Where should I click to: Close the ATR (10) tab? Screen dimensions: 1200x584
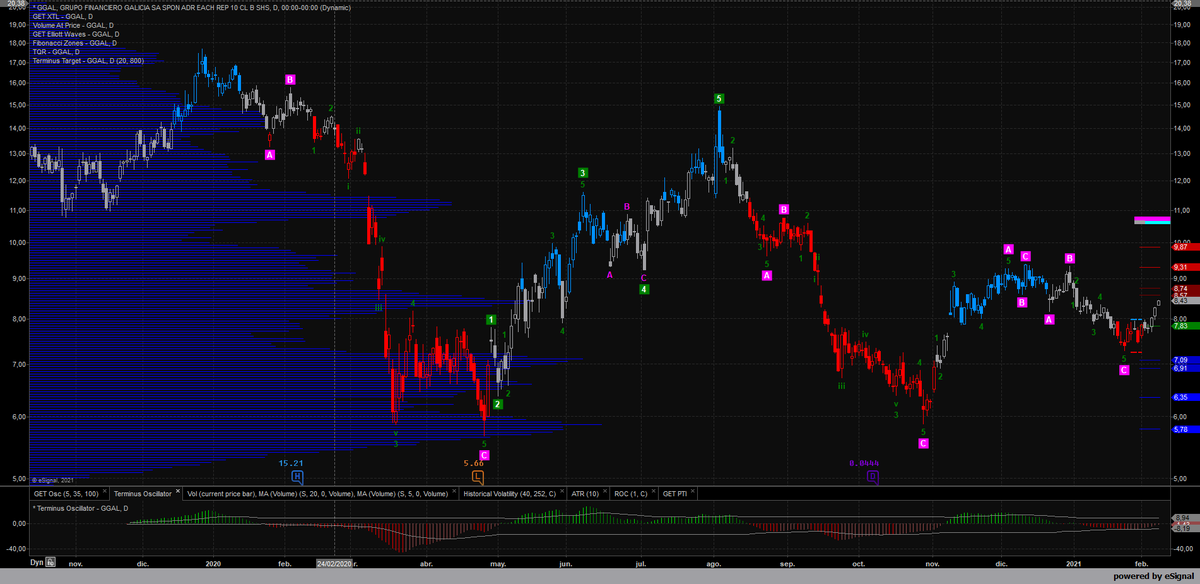tap(604, 493)
